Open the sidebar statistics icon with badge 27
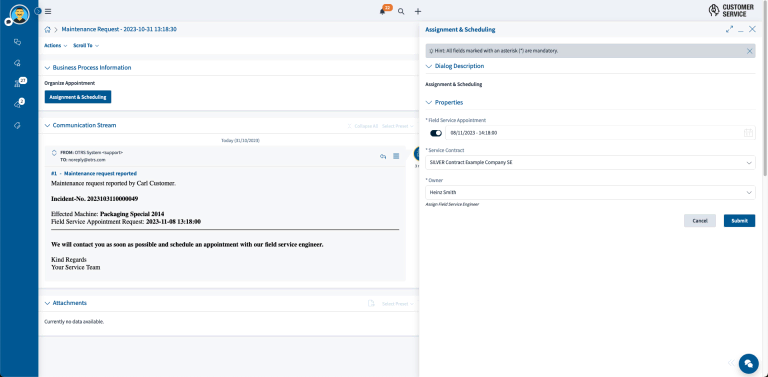The height and width of the screenshot is (377, 768). click(19, 83)
